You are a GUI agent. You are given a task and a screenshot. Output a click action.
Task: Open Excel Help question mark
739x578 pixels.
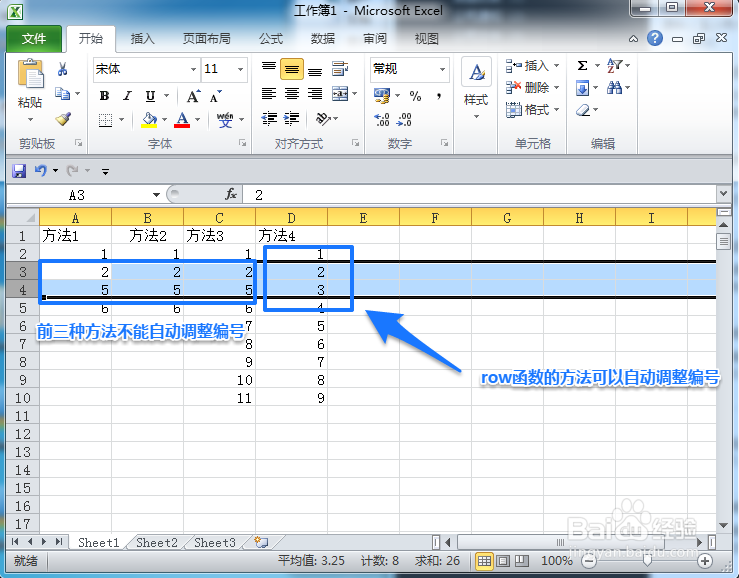click(655, 38)
